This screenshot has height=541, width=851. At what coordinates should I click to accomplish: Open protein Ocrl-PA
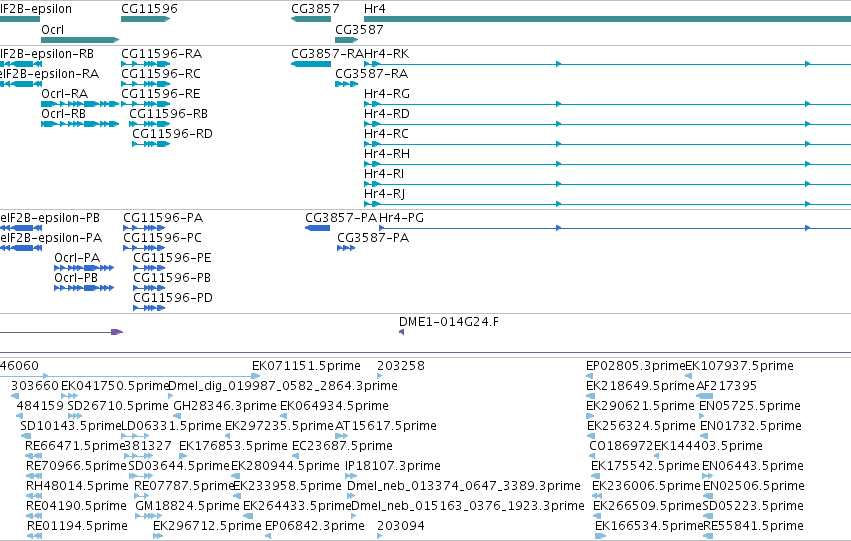click(x=77, y=258)
